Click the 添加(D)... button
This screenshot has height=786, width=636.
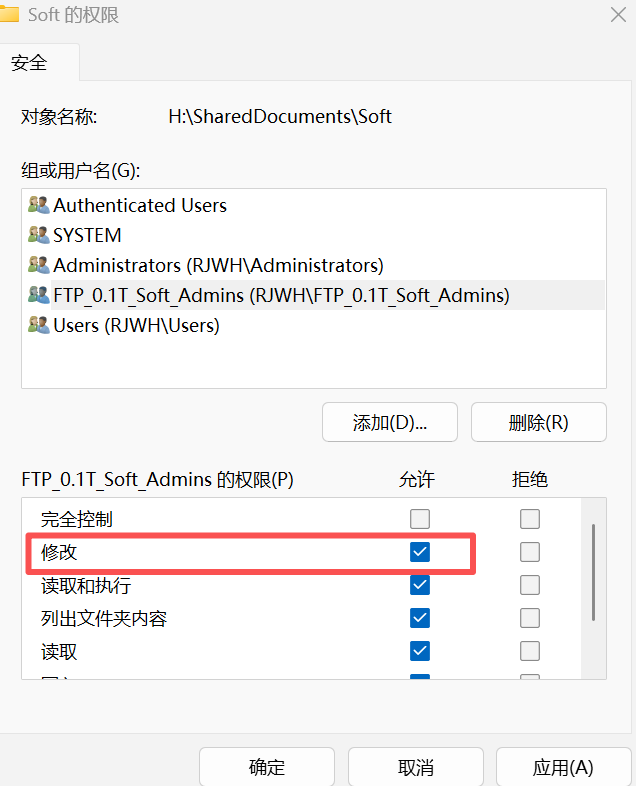point(389,422)
